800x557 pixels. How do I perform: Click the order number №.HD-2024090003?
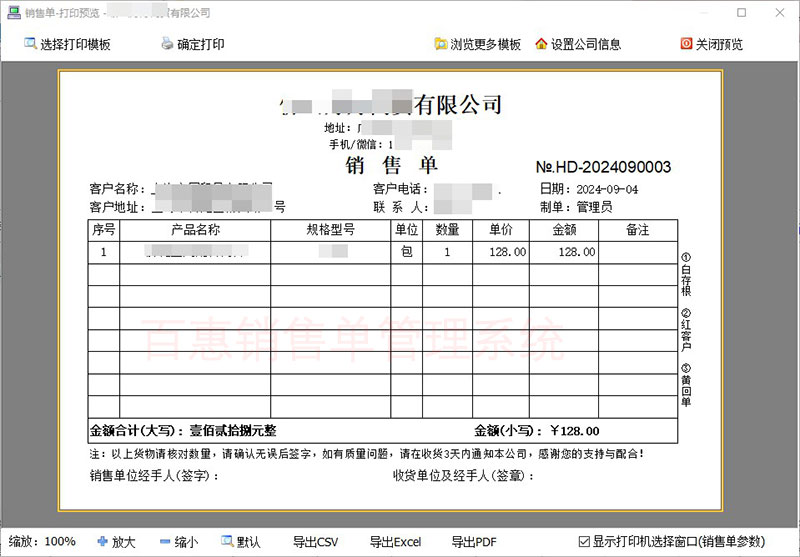(x=603, y=167)
